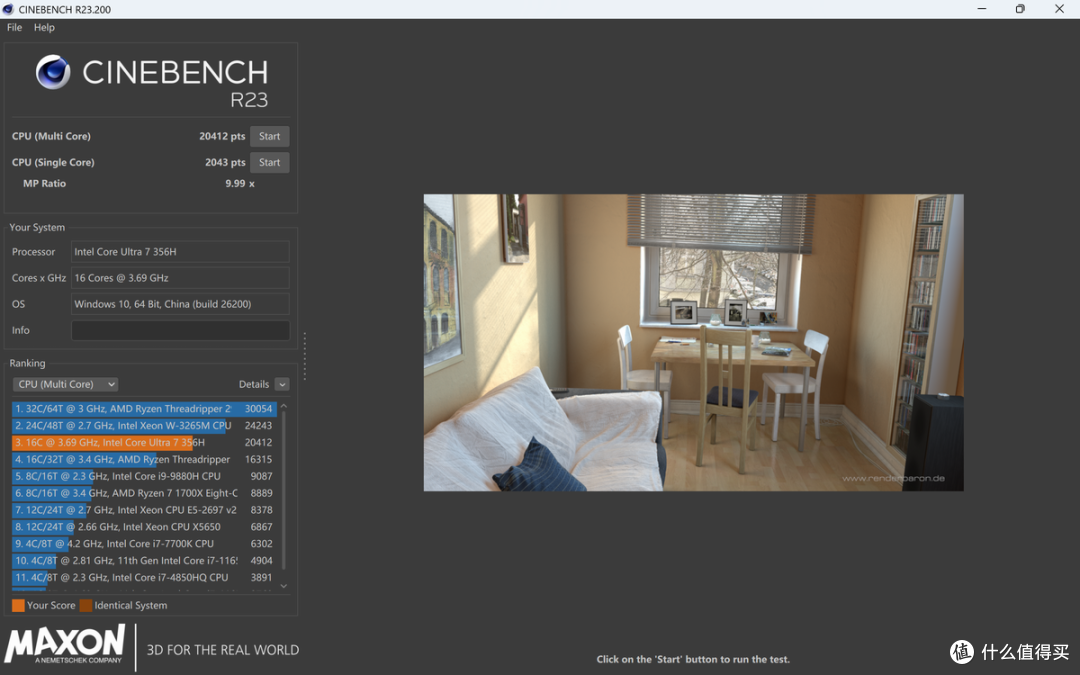Click the ranking list scroll-down arrow

pos(284,586)
